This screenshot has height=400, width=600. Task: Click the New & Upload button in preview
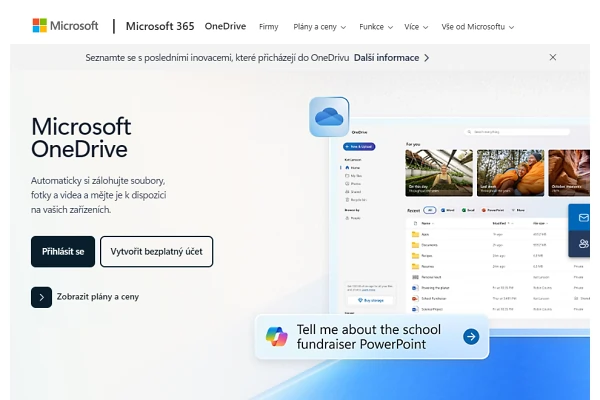359,147
